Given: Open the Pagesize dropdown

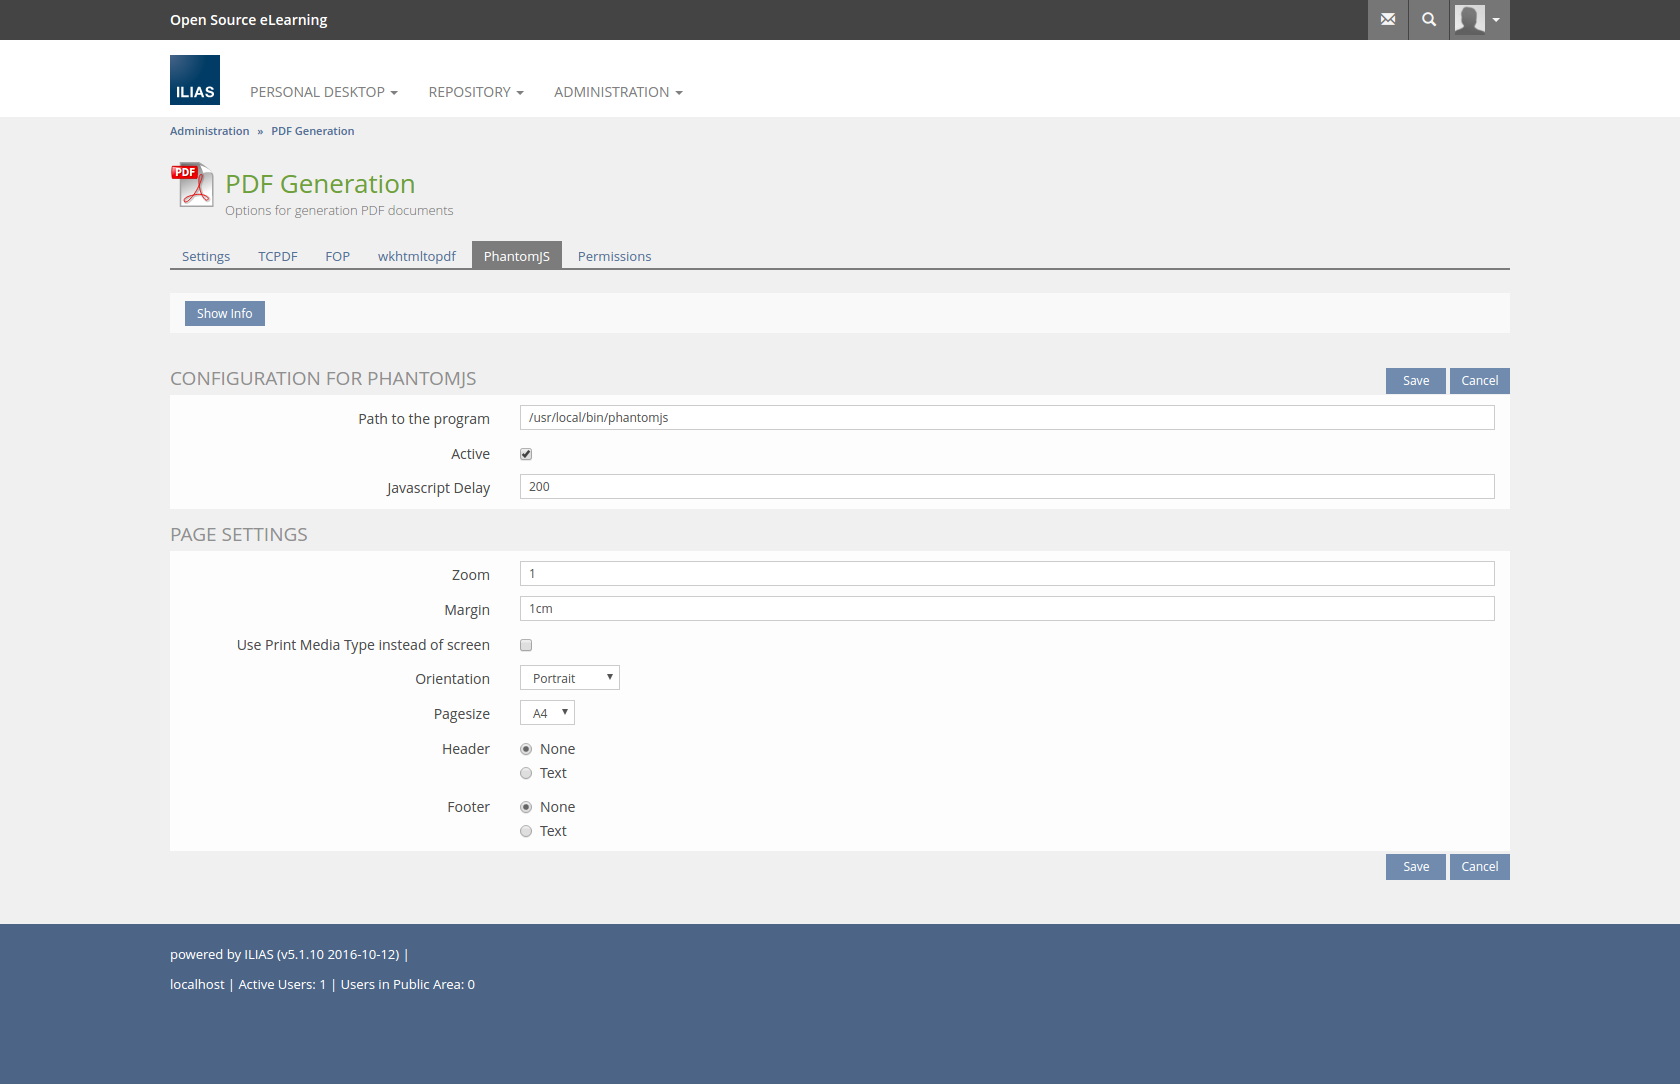Looking at the screenshot, I should pyautogui.click(x=547, y=713).
